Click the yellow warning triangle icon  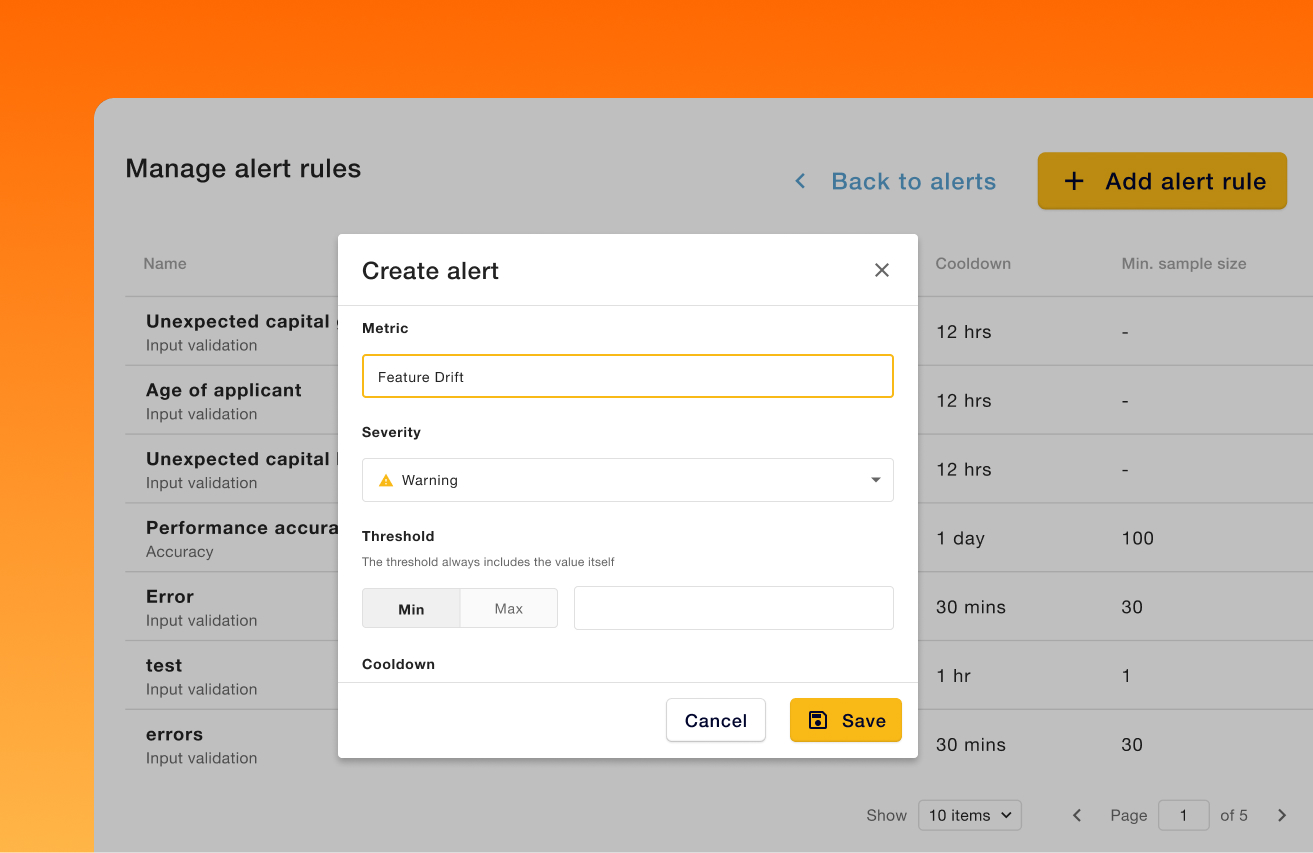[x=386, y=481]
